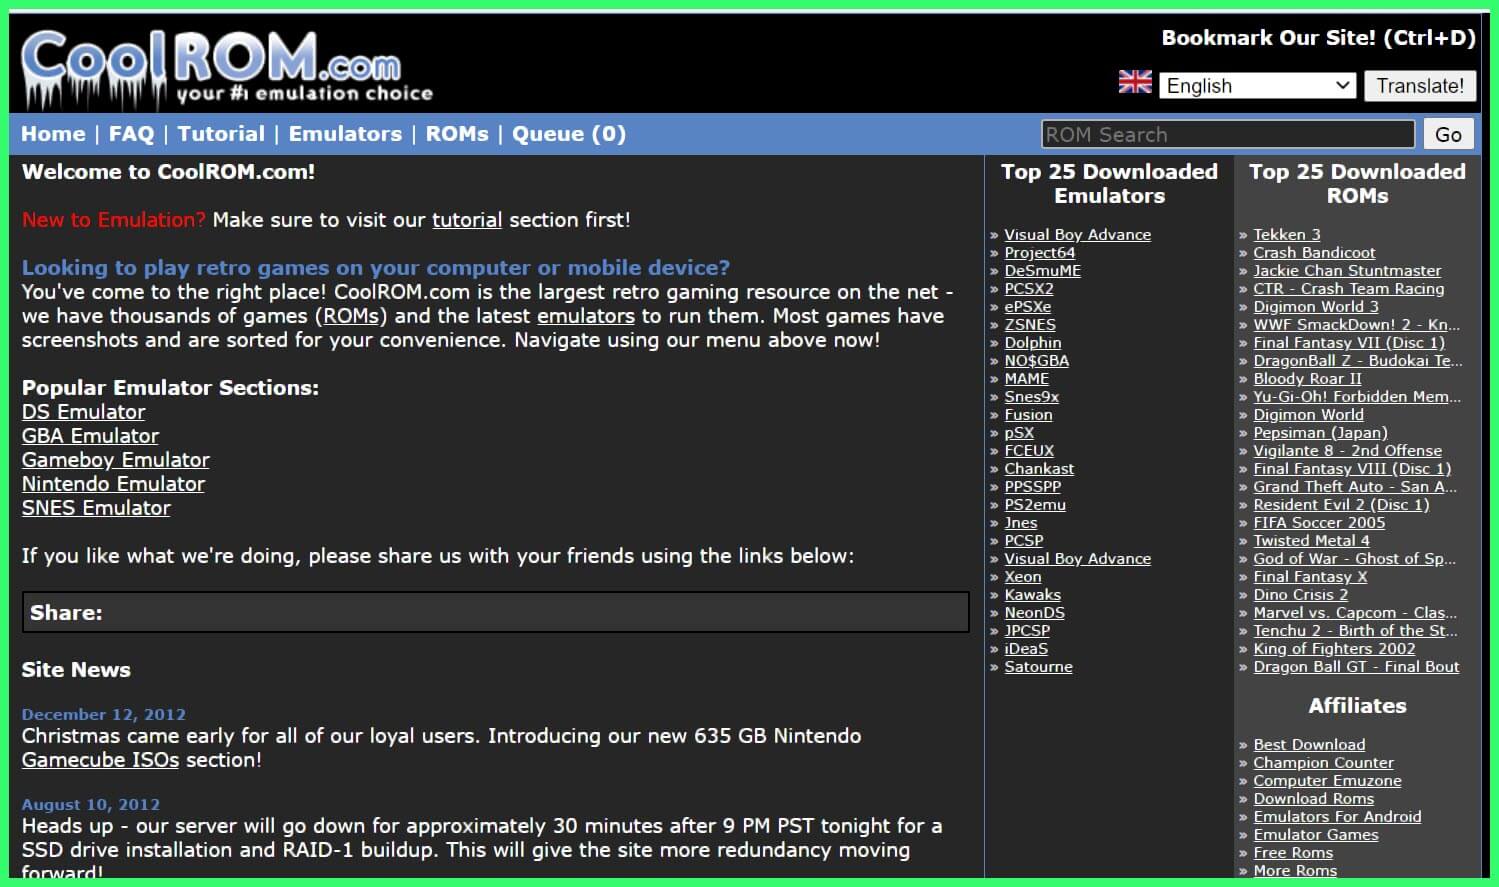
Task: Focus the ROM Search input field
Action: tap(1228, 134)
